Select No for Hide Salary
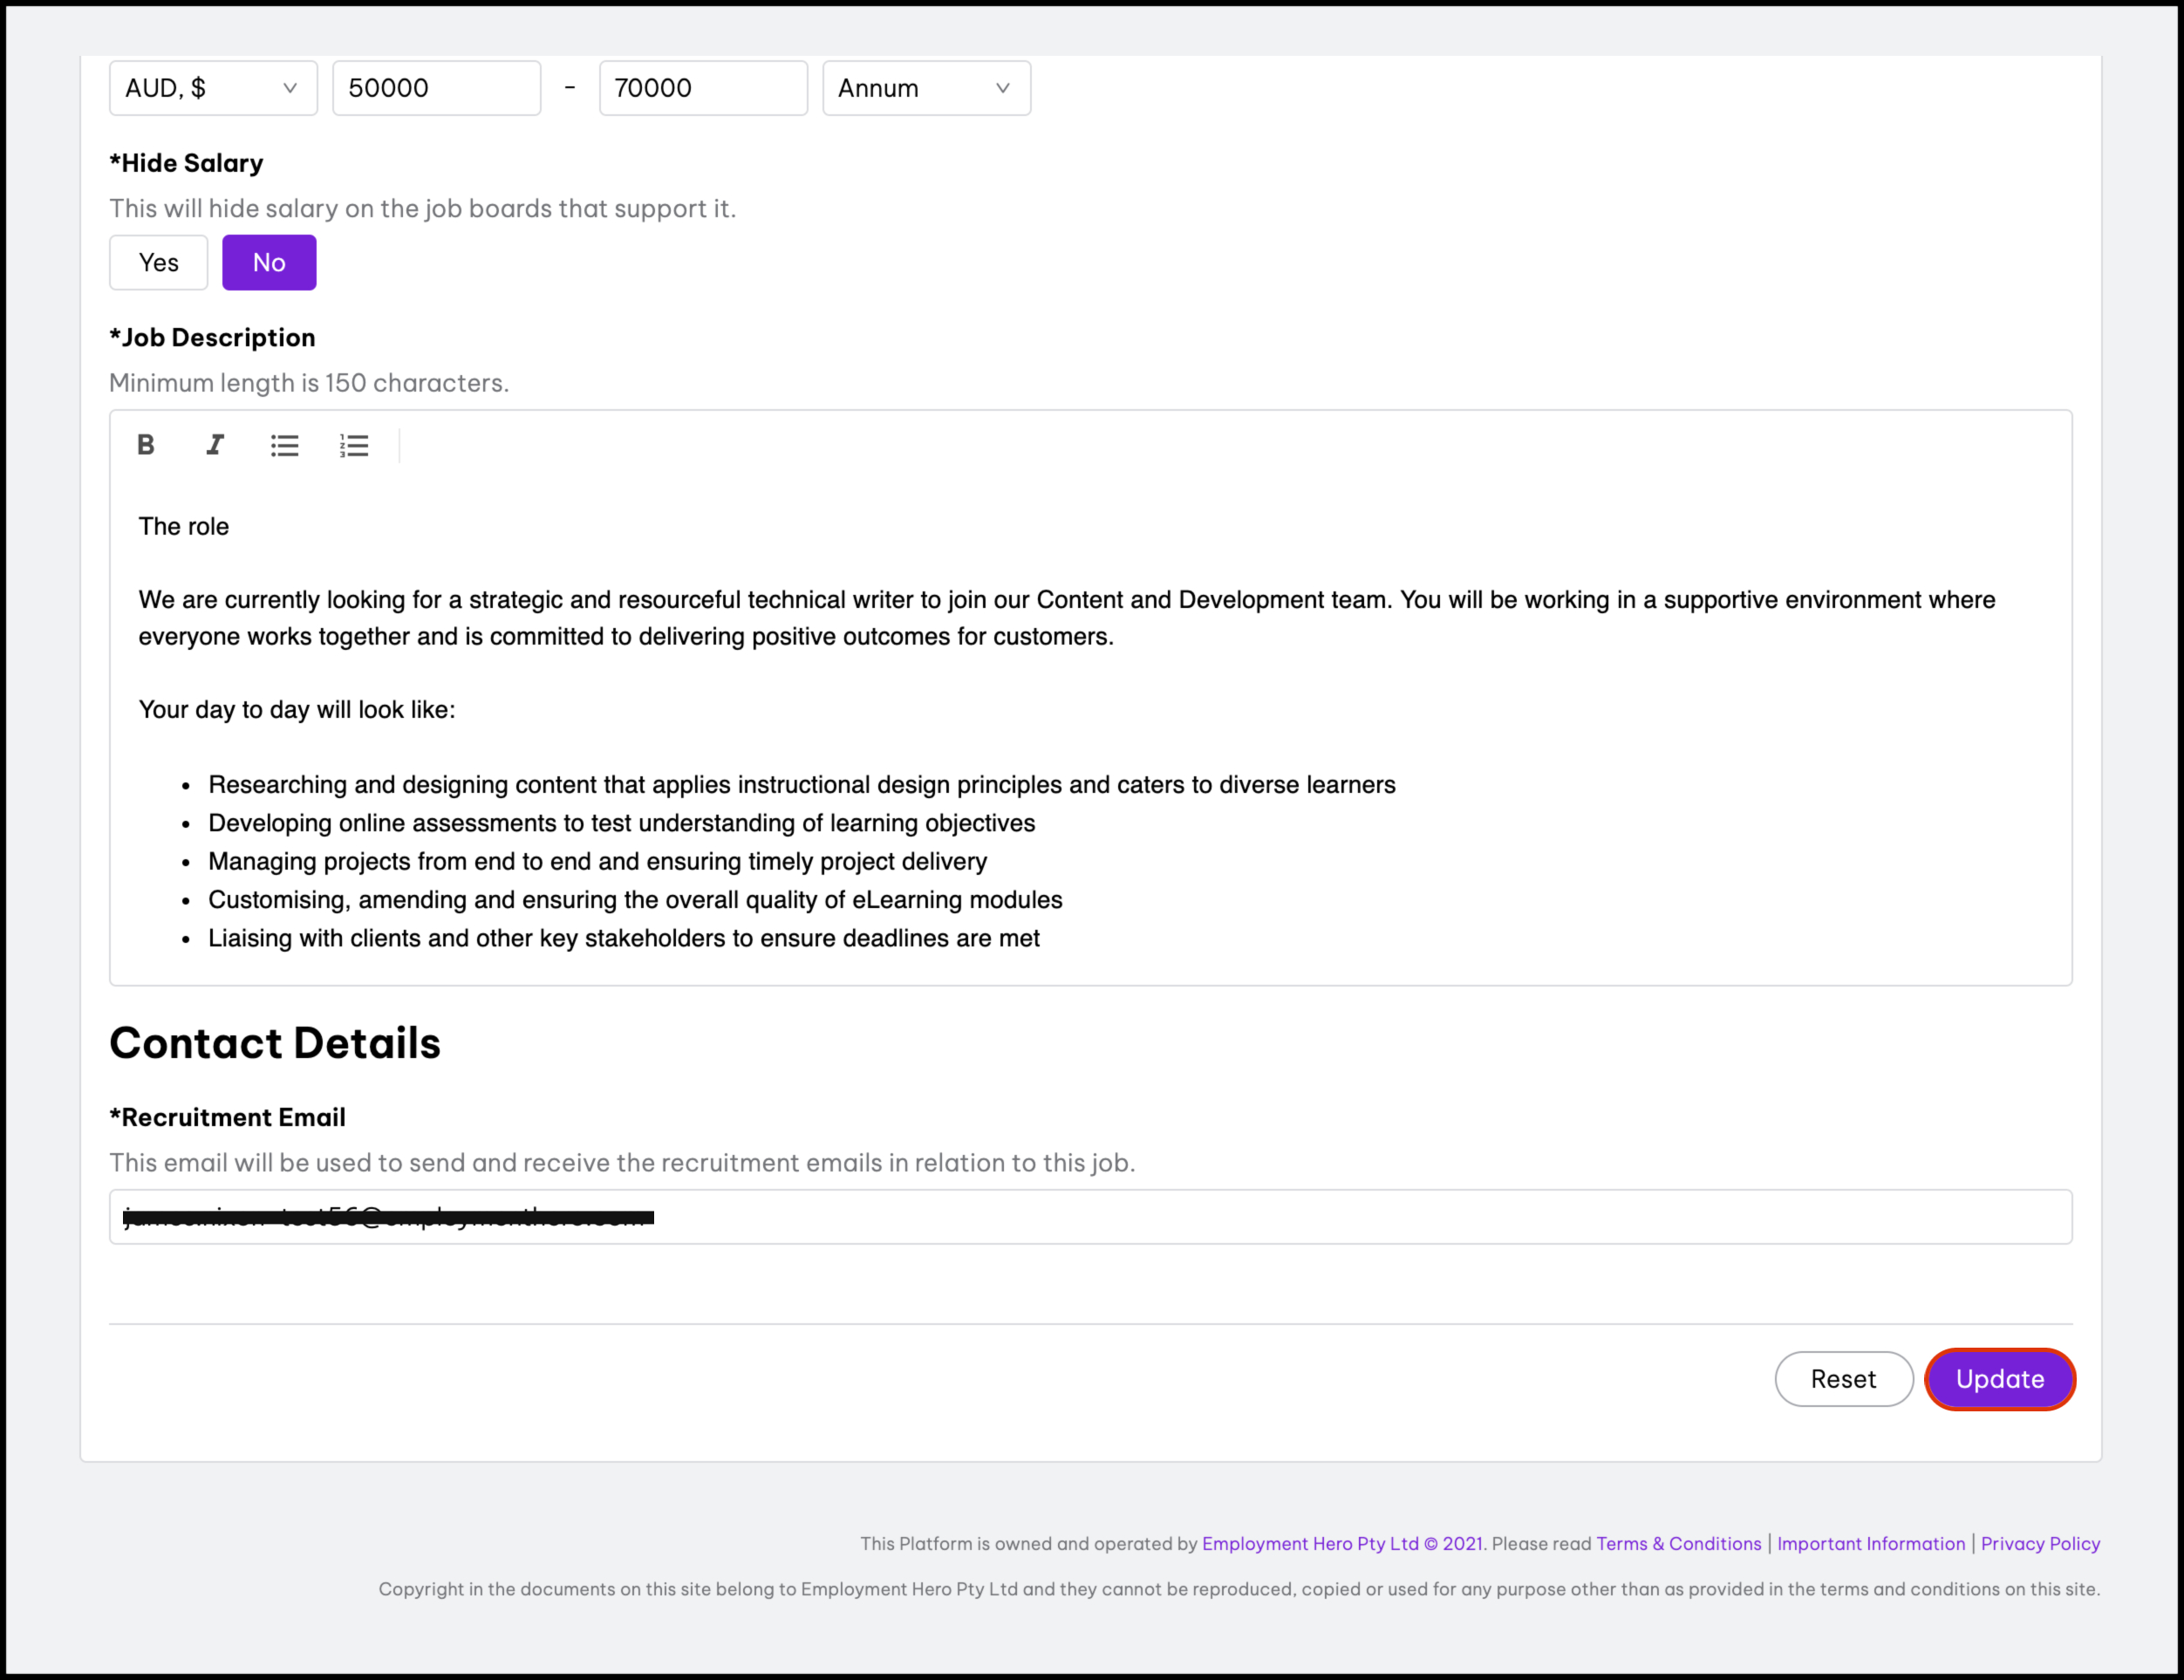The height and width of the screenshot is (1680, 2184). click(x=269, y=263)
